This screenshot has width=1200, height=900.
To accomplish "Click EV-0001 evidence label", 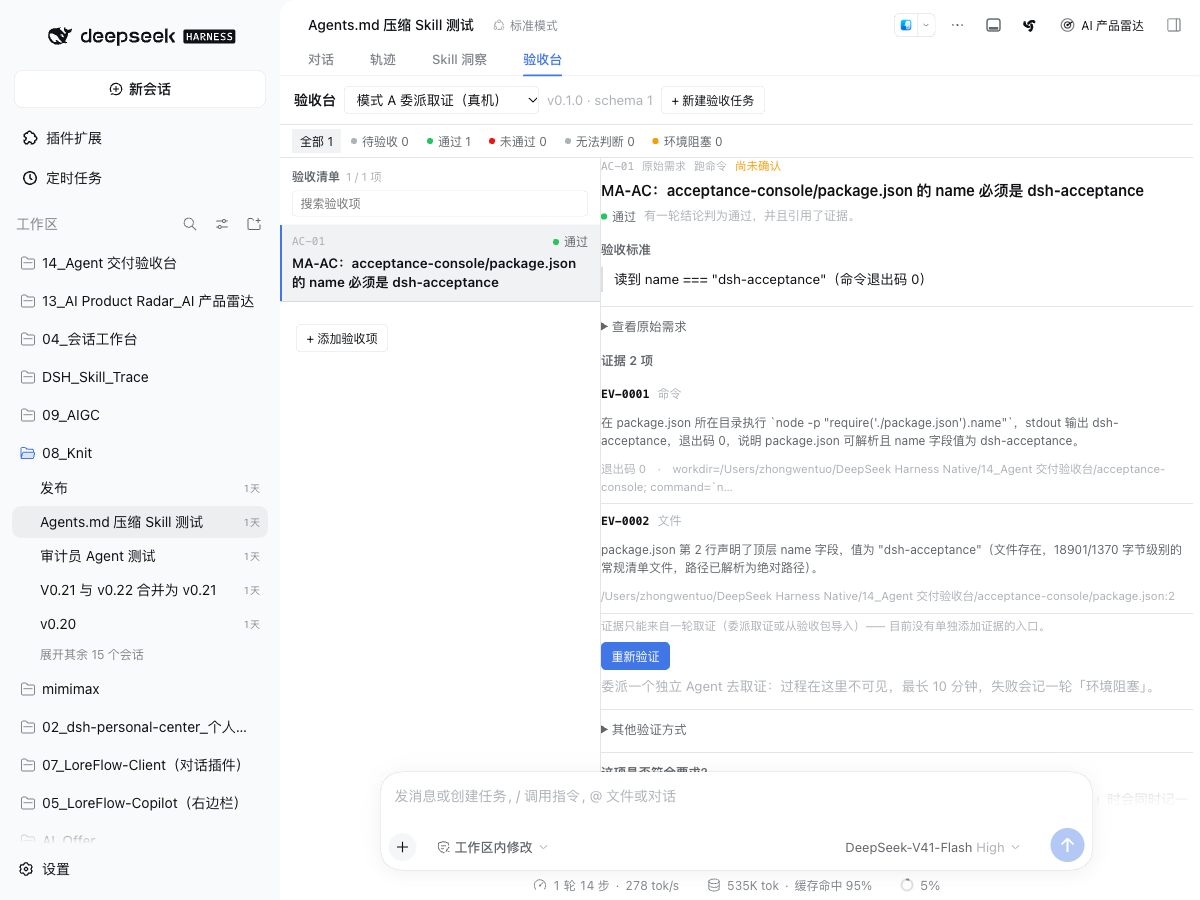I will tap(625, 394).
